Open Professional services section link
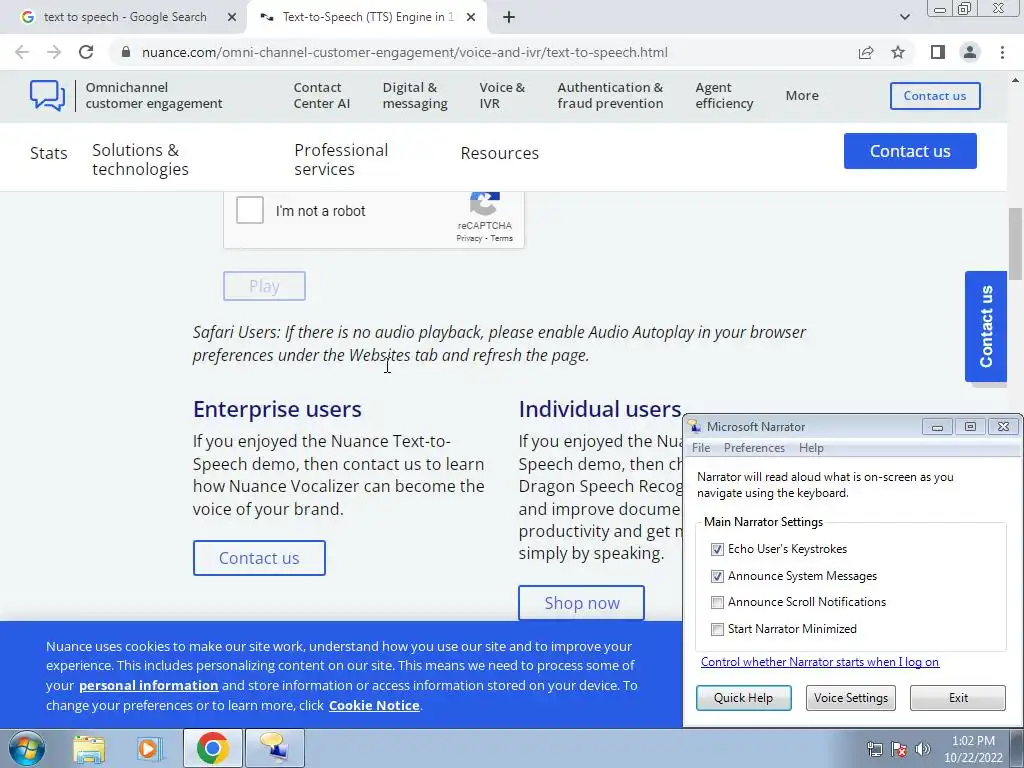Image resolution: width=1024 pixels, height=768 pixels. [x=341, y=159]
